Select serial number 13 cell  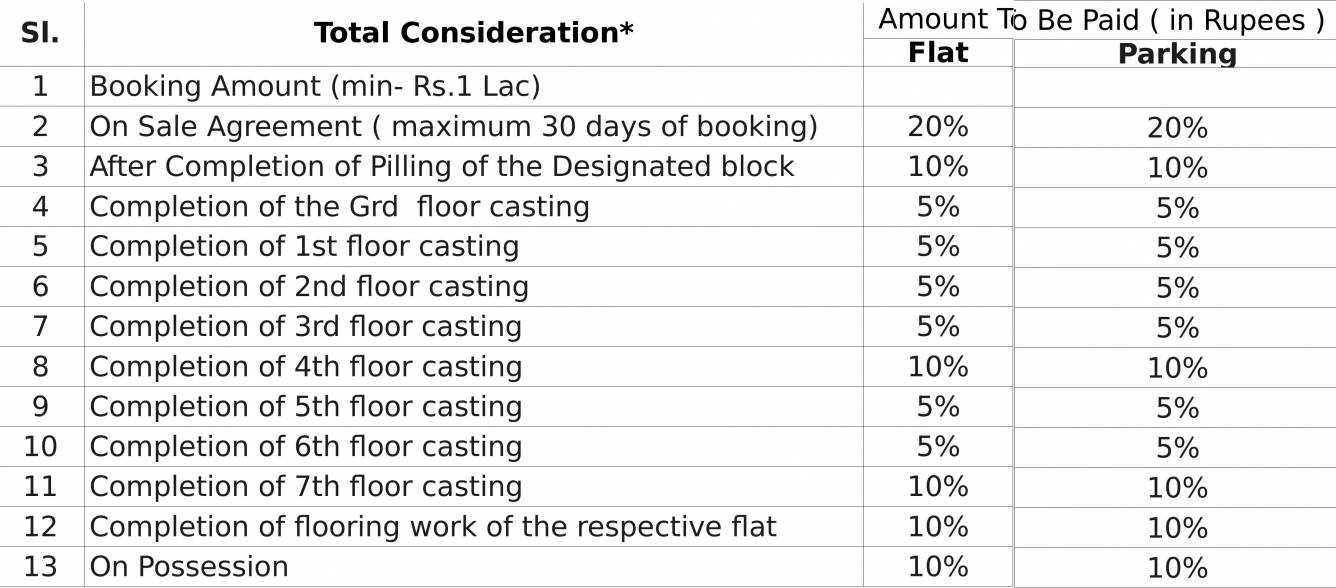(40, 566)
